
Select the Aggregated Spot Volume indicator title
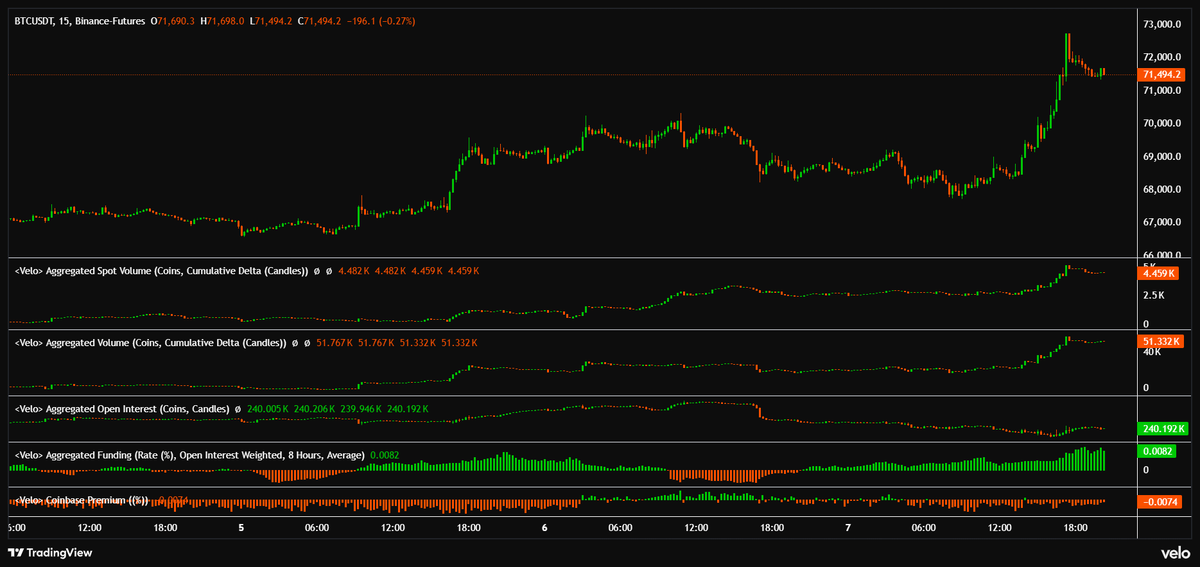(x=161, y=271)
